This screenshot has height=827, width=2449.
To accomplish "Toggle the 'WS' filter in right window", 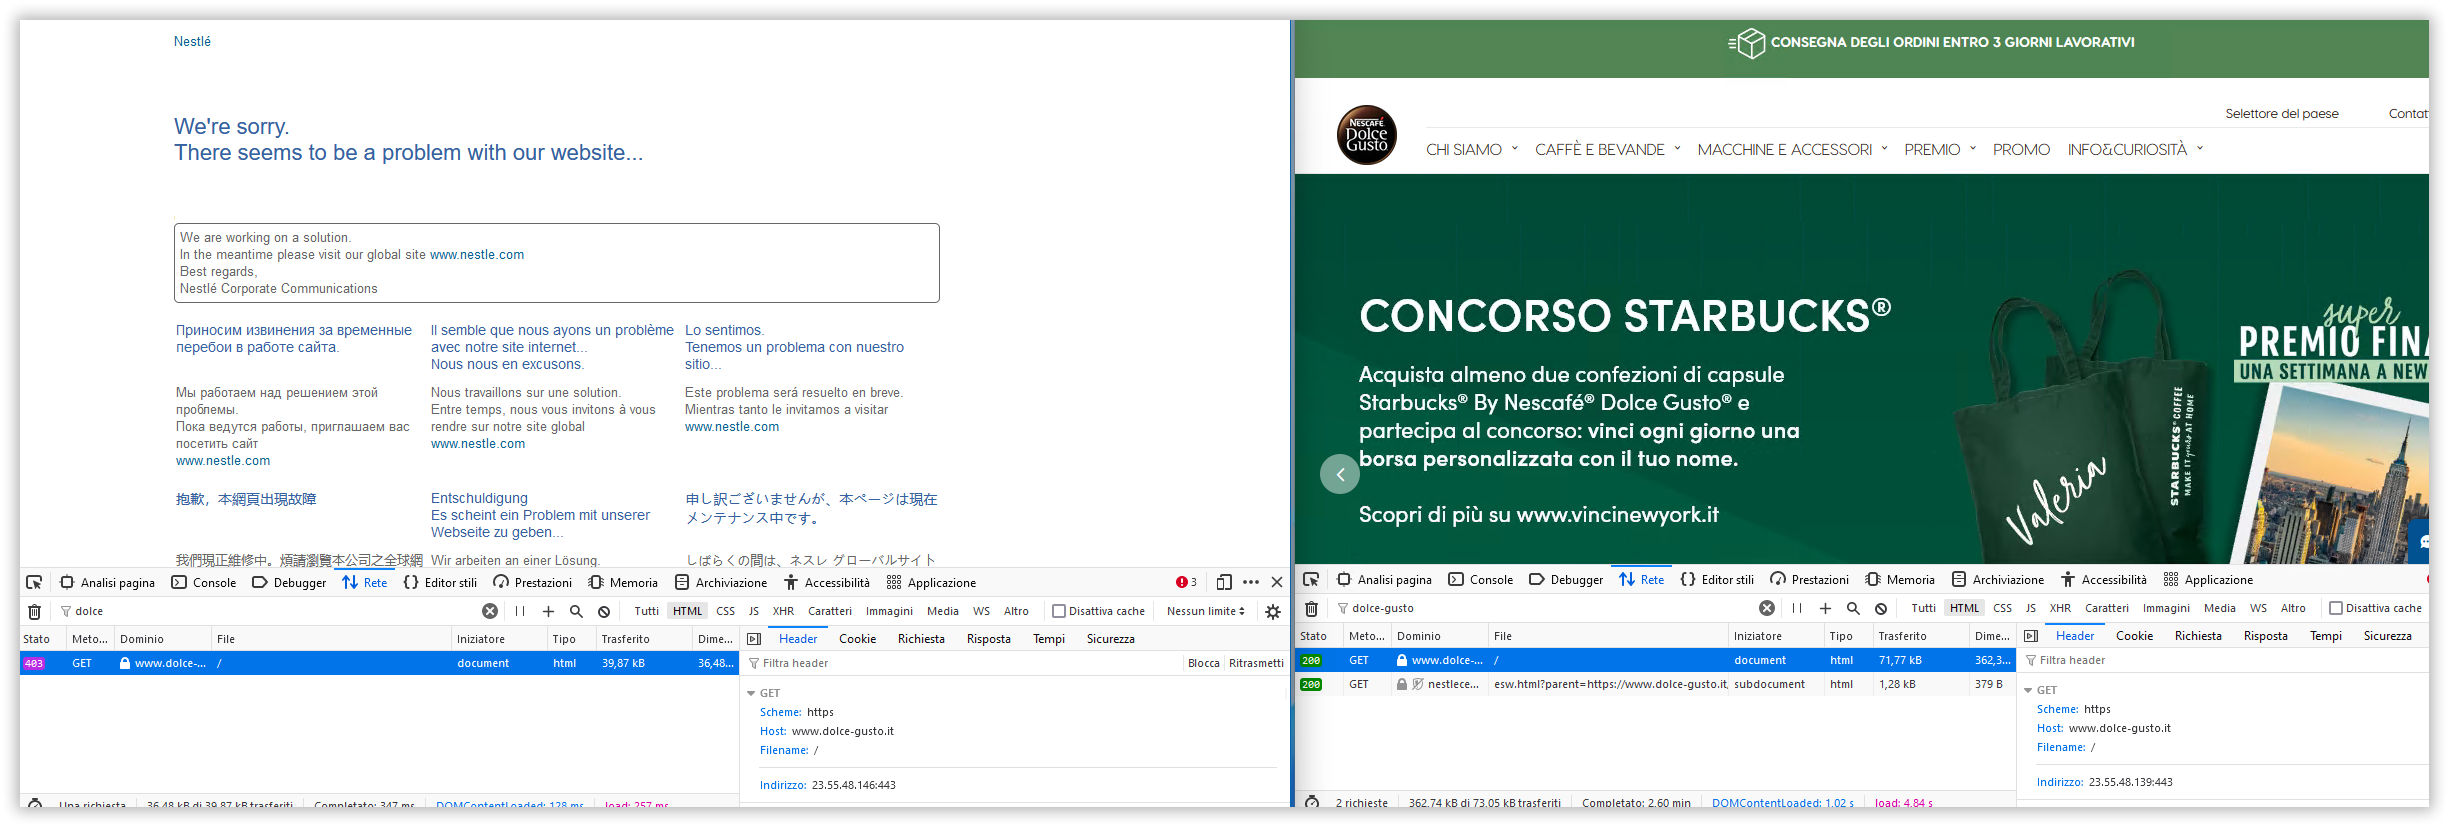I will [2258, 608].
